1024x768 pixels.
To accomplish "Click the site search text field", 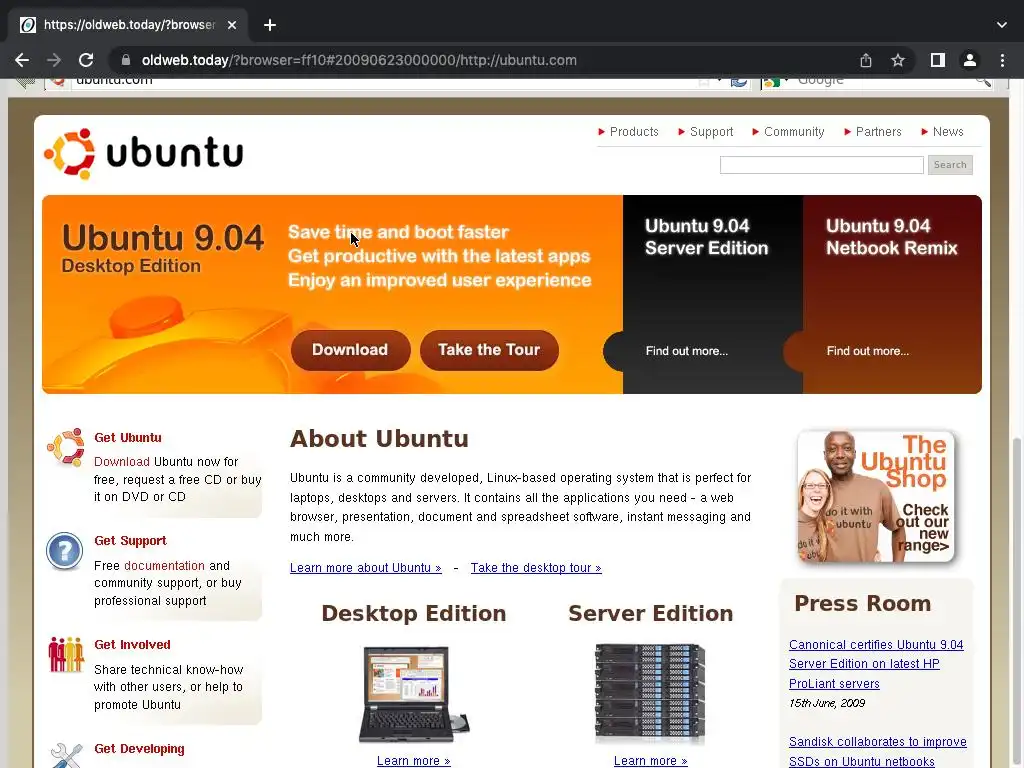I will (822, 165).
